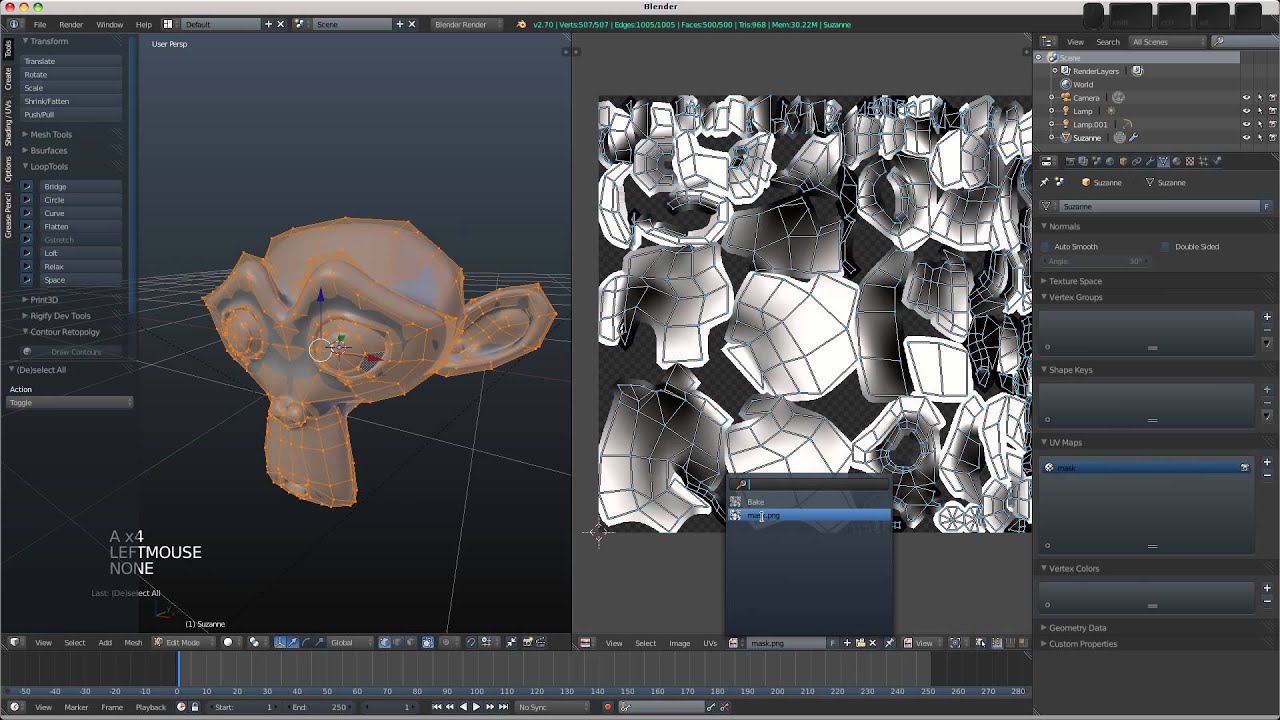Viewport: 1280px width, 720px height.
Task: Open image file folder icon
Action: click(x=860, y=643)
